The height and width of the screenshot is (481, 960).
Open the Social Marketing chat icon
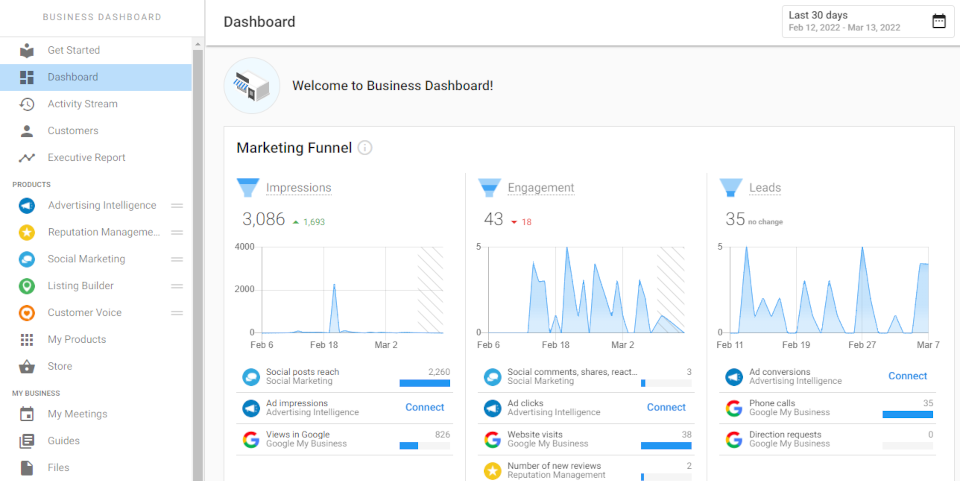(x=26, y=259)
